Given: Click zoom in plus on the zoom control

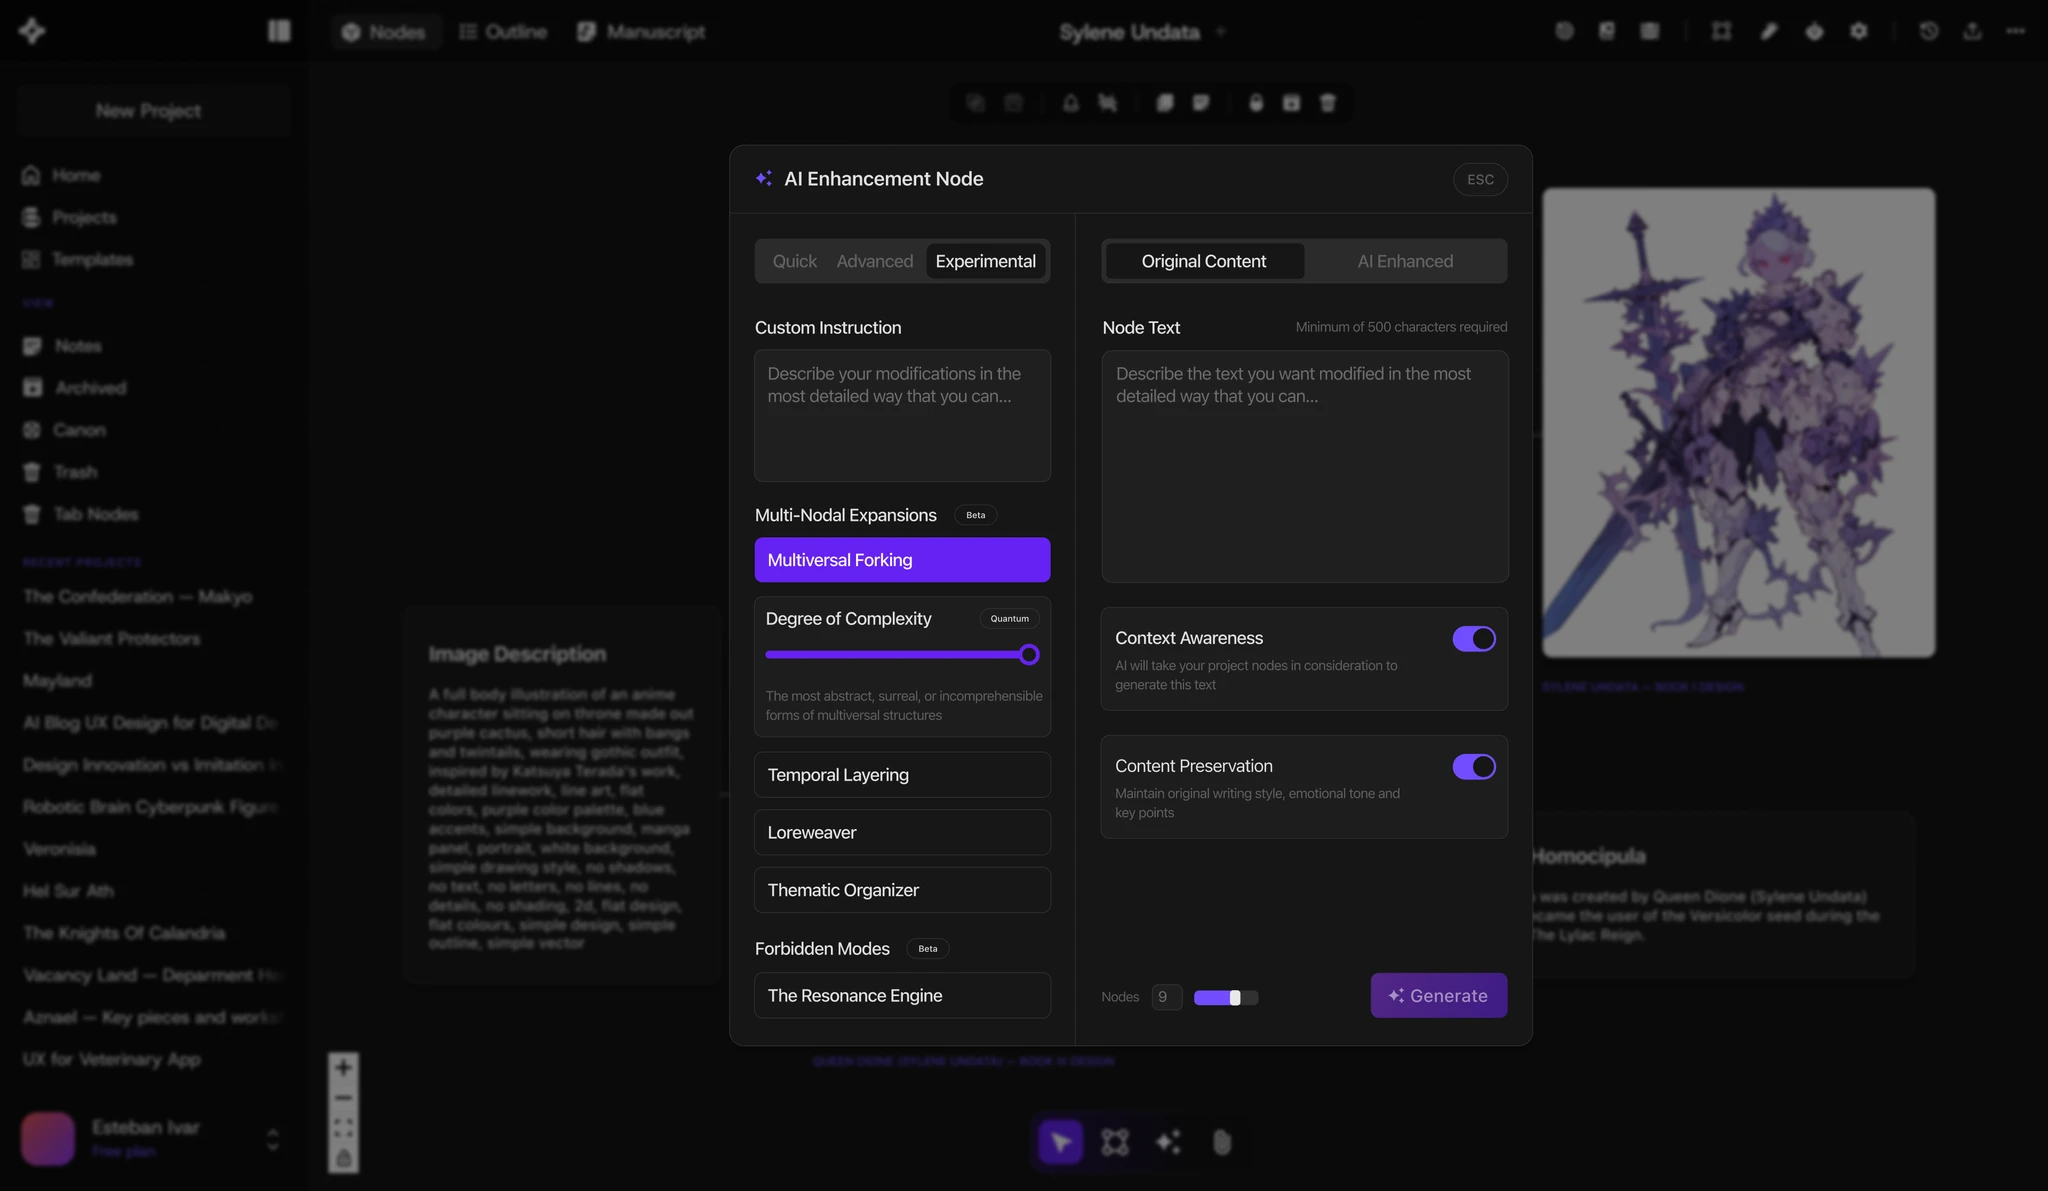Looking at the screenshot, I should (x=343, y=1067).
